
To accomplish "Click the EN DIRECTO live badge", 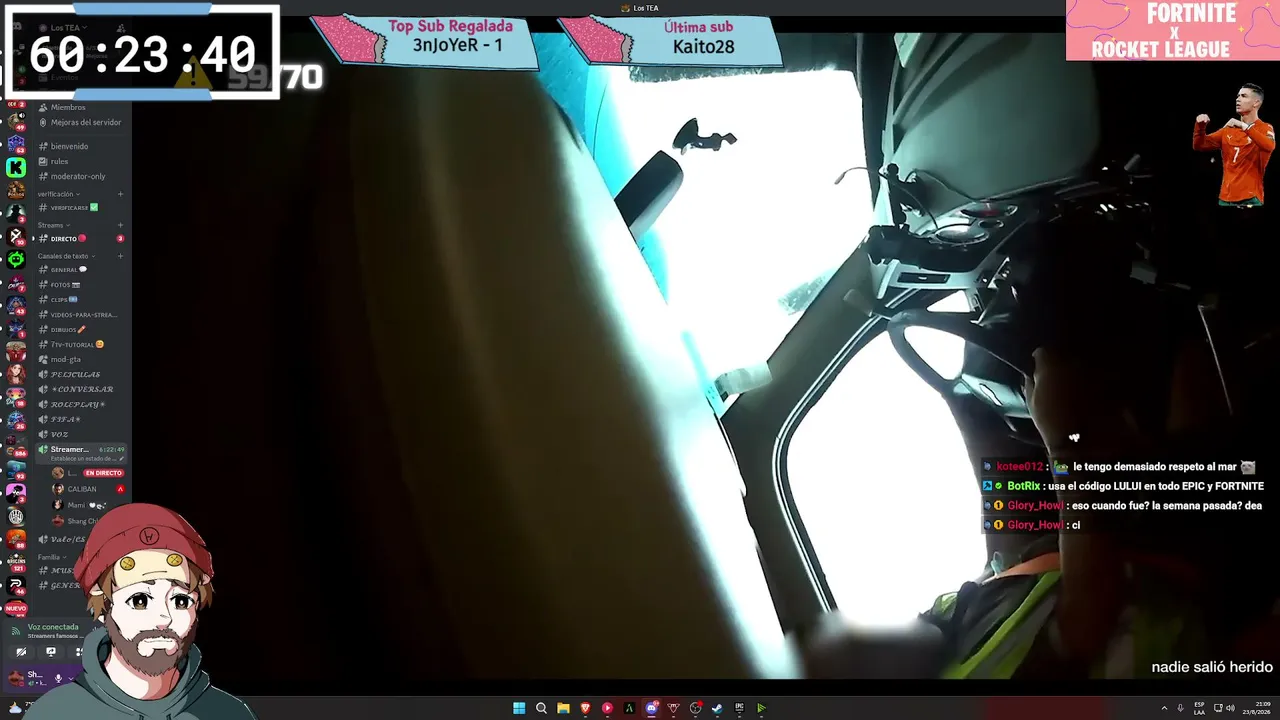I will pyautogui.click(x=103, y=473).
